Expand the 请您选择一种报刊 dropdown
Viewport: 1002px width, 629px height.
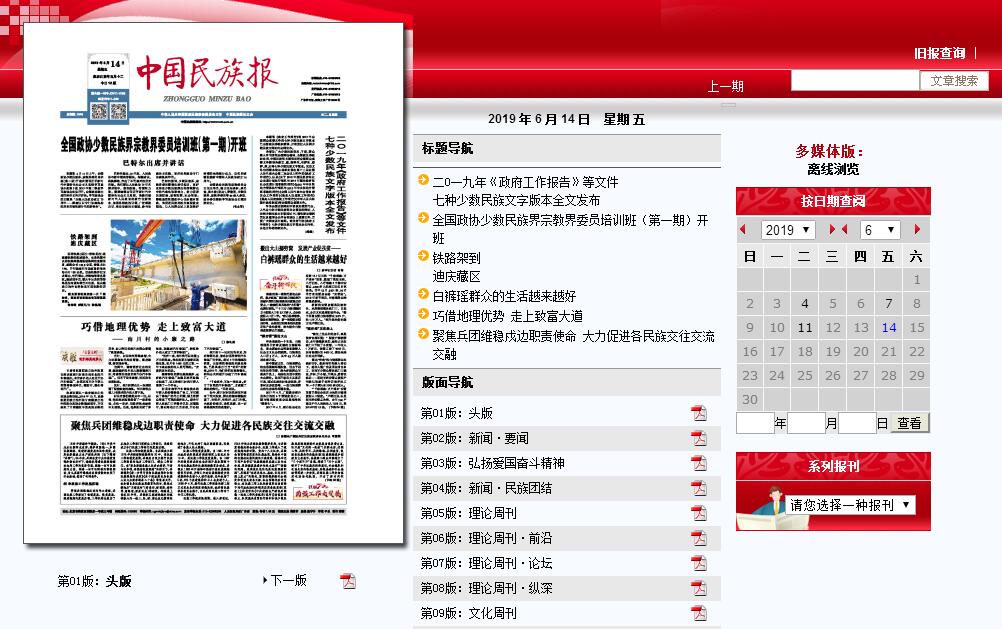pyautogui.click(x=850, y=505)
